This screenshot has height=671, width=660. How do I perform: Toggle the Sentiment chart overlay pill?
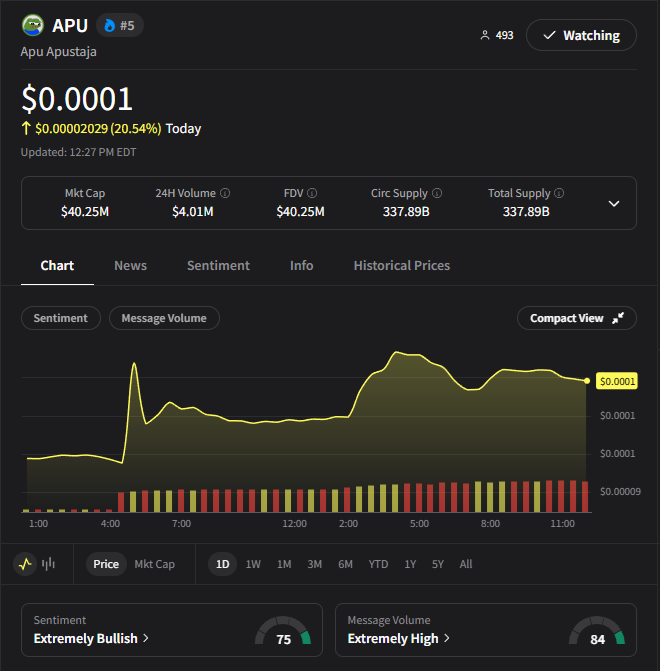click(x=61, y=318)
